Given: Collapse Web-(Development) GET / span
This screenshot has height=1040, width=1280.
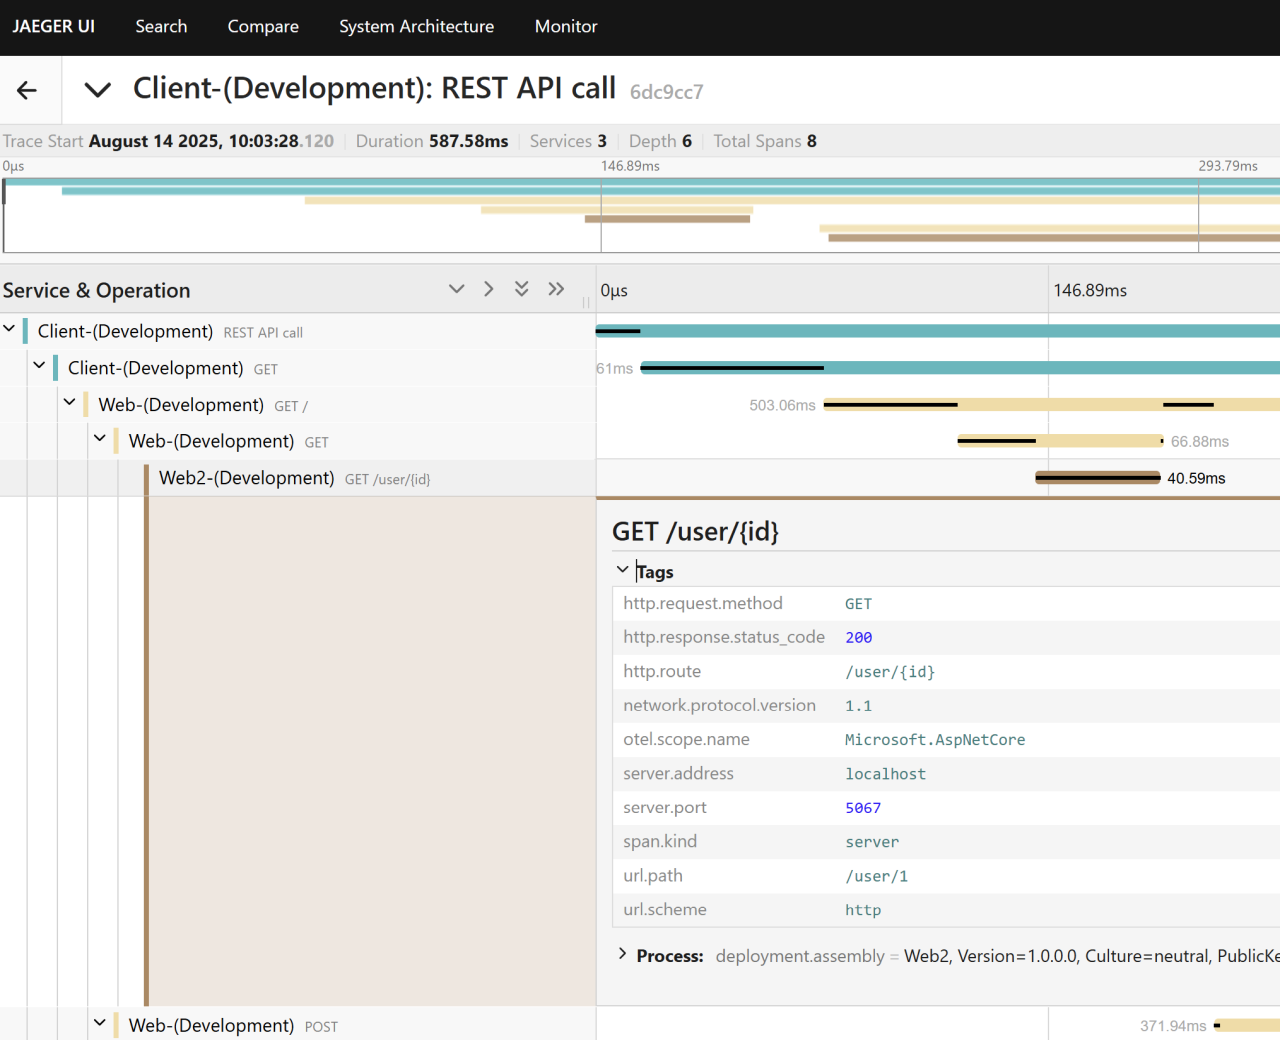Looking at the screenshot, I should 69,402.
